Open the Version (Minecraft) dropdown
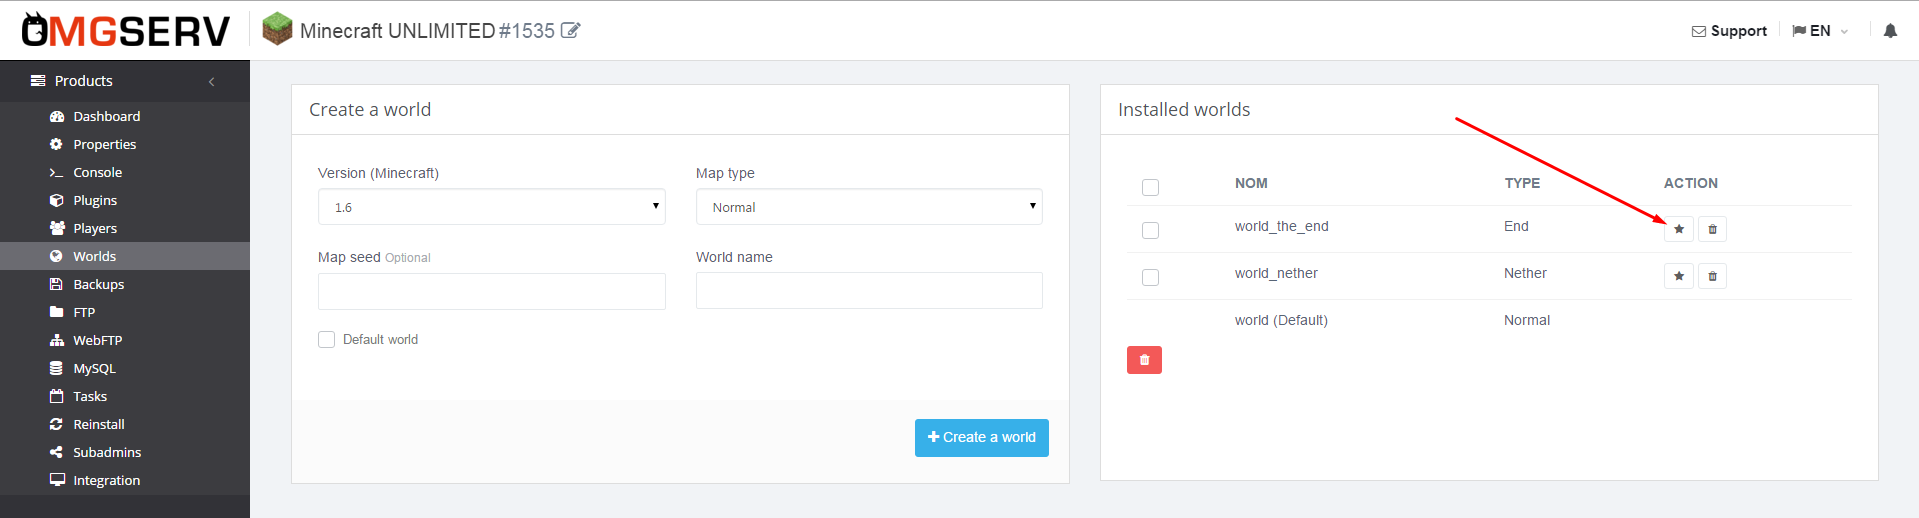This screenshot has width=1919, height=518. [x=492, y=207]
